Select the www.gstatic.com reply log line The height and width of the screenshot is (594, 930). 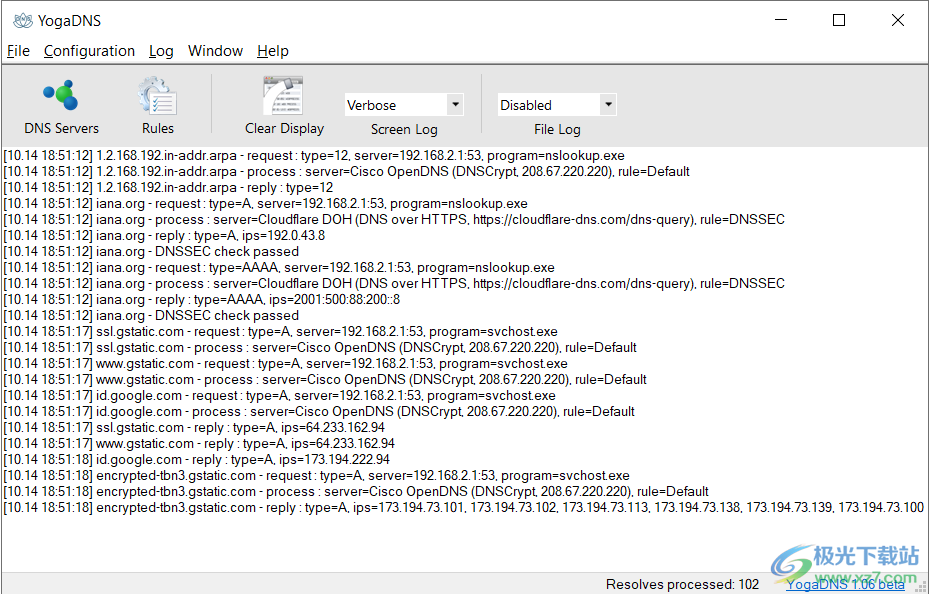click(x=199, y=444)
